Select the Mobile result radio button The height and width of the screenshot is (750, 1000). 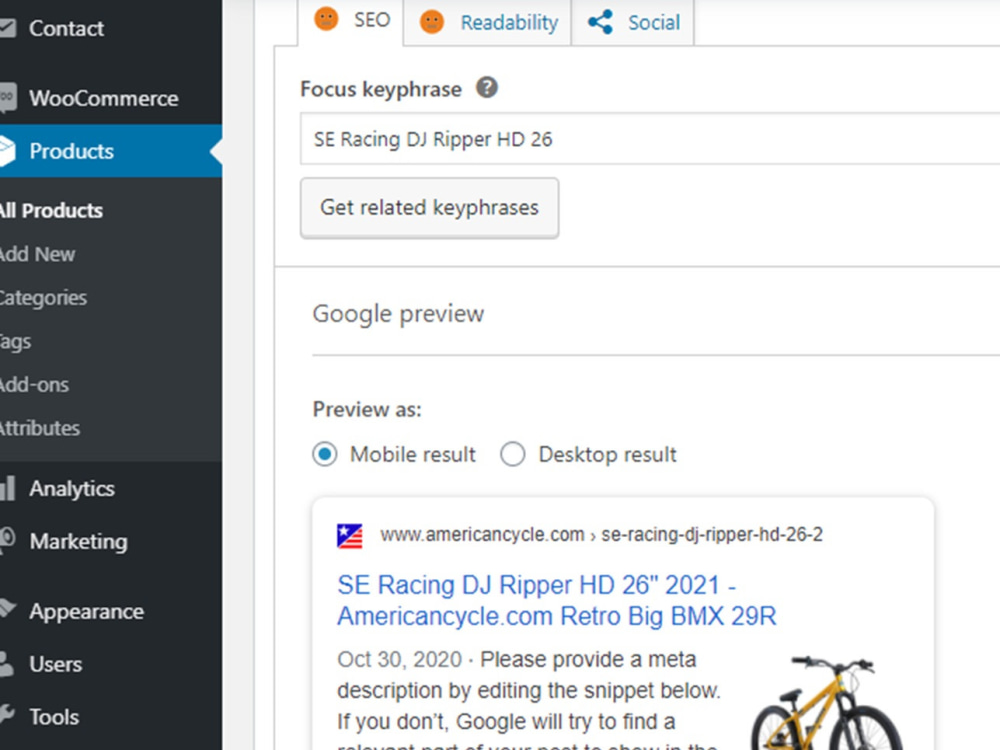tap(325, 454)
